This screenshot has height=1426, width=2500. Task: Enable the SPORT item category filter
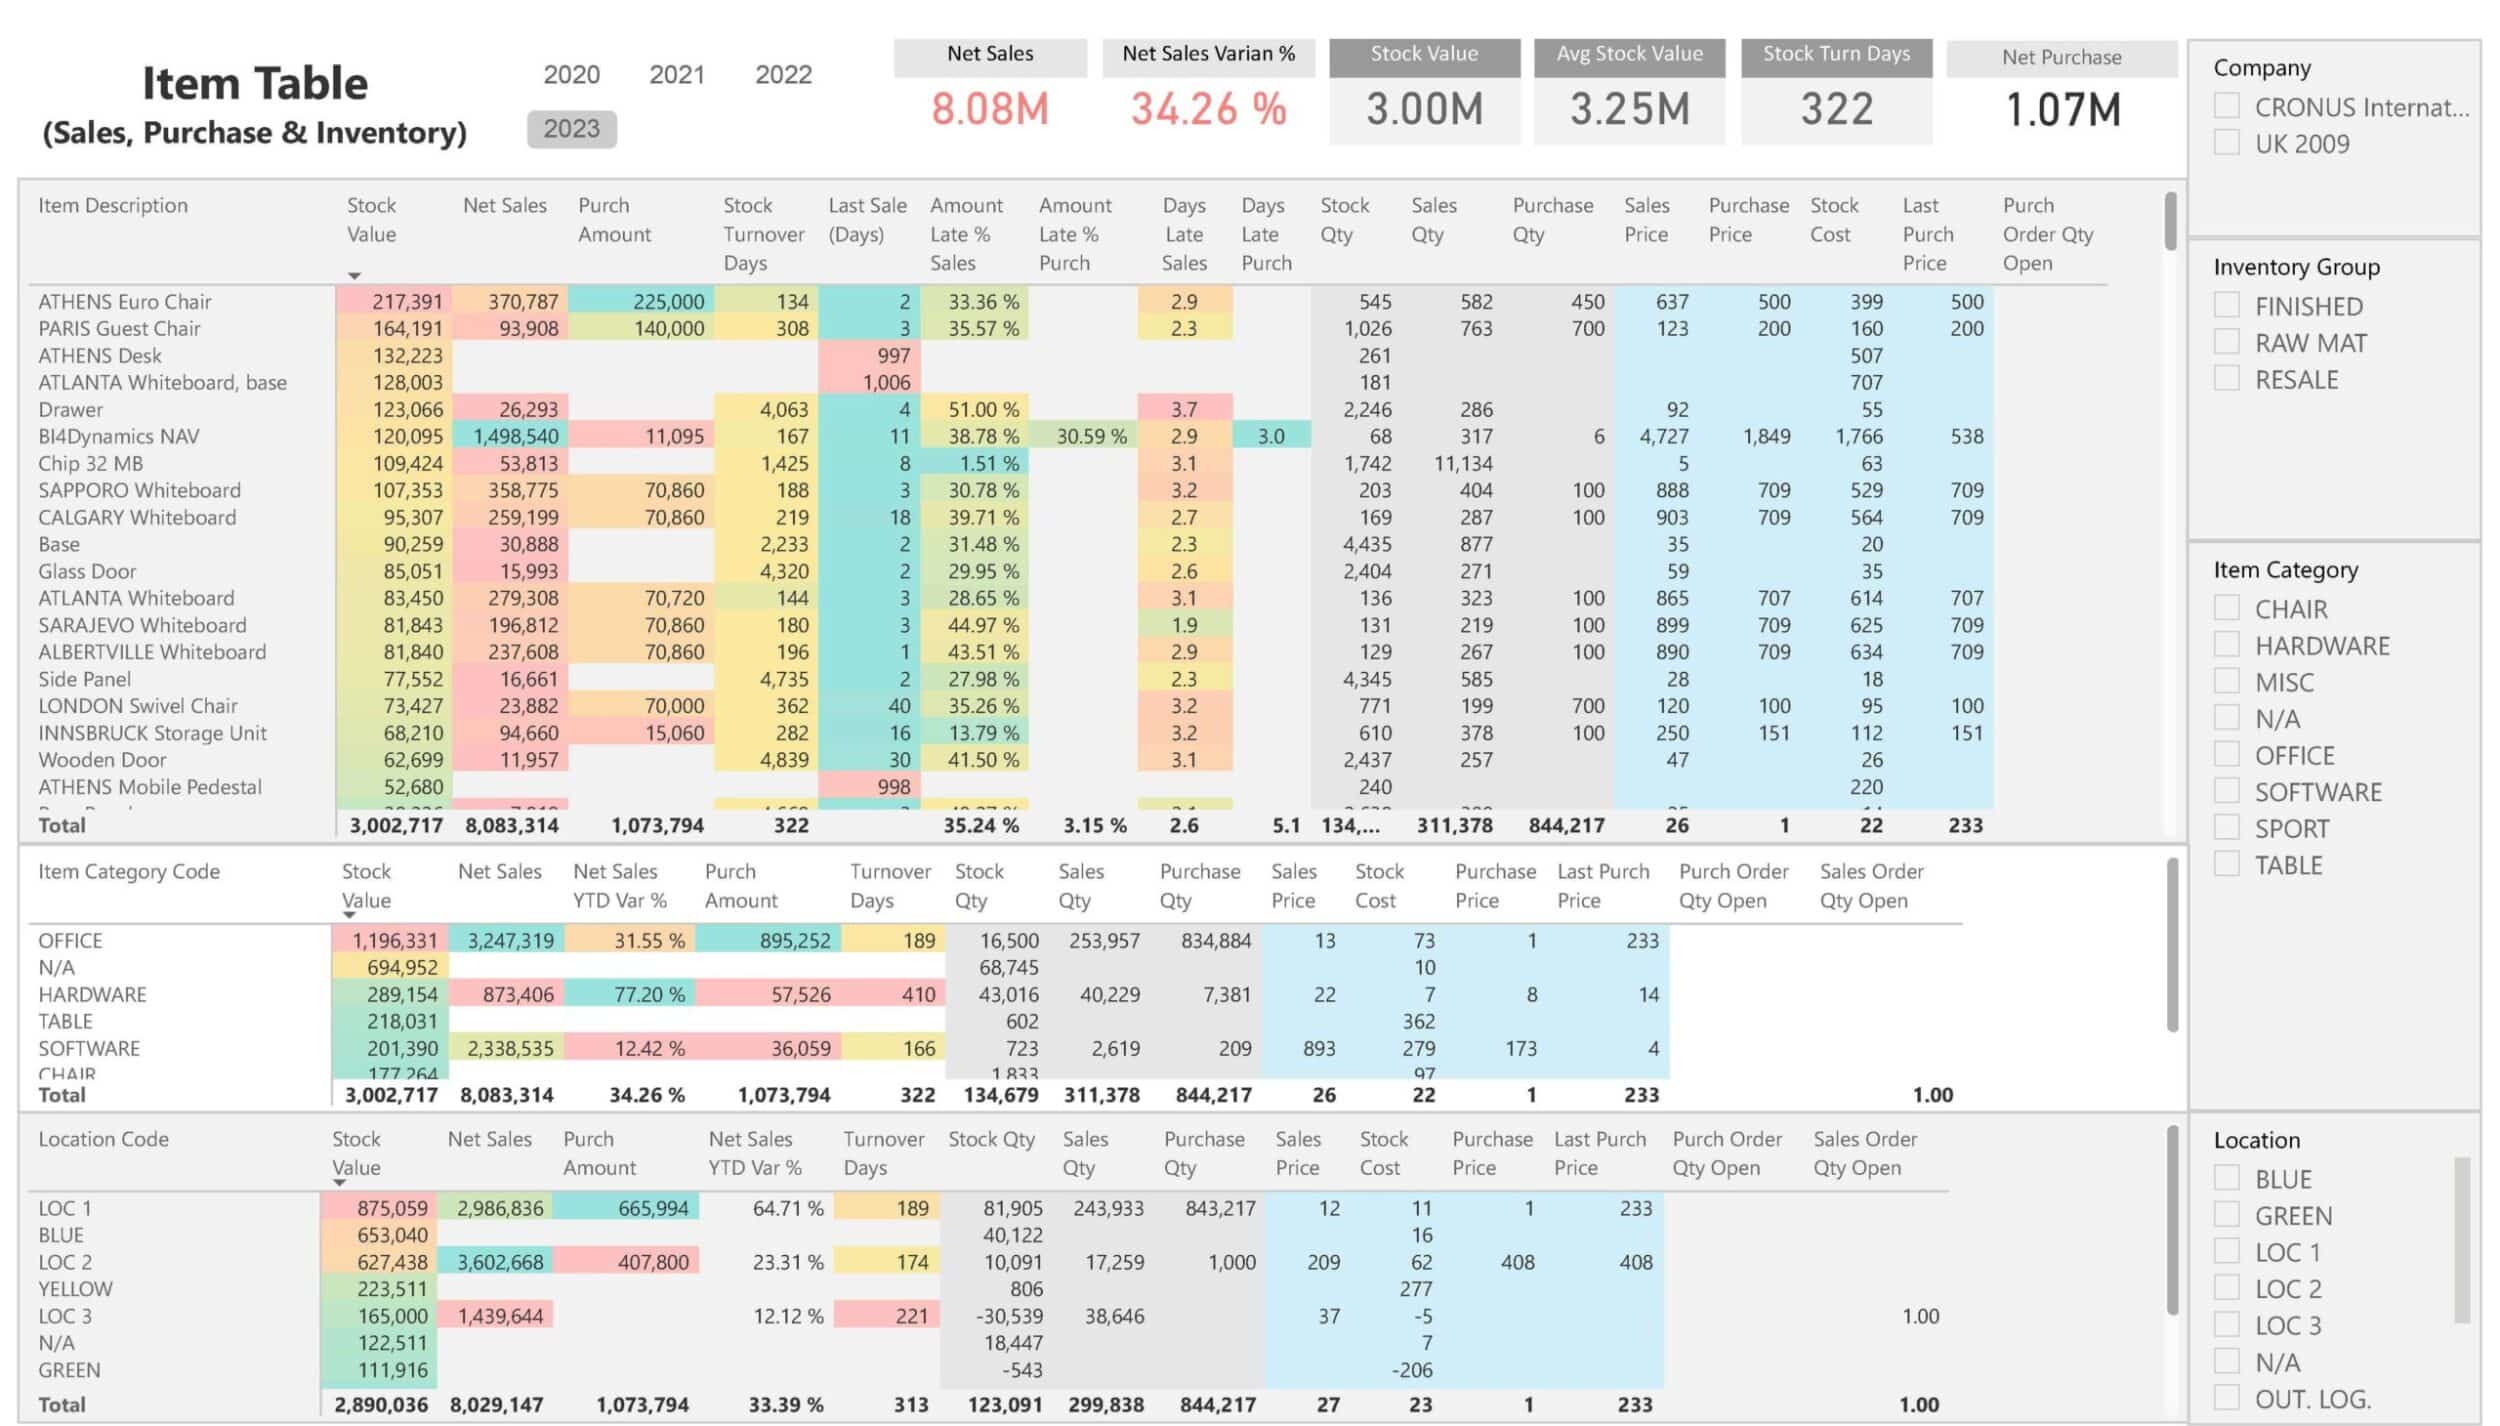(2226, 827)
